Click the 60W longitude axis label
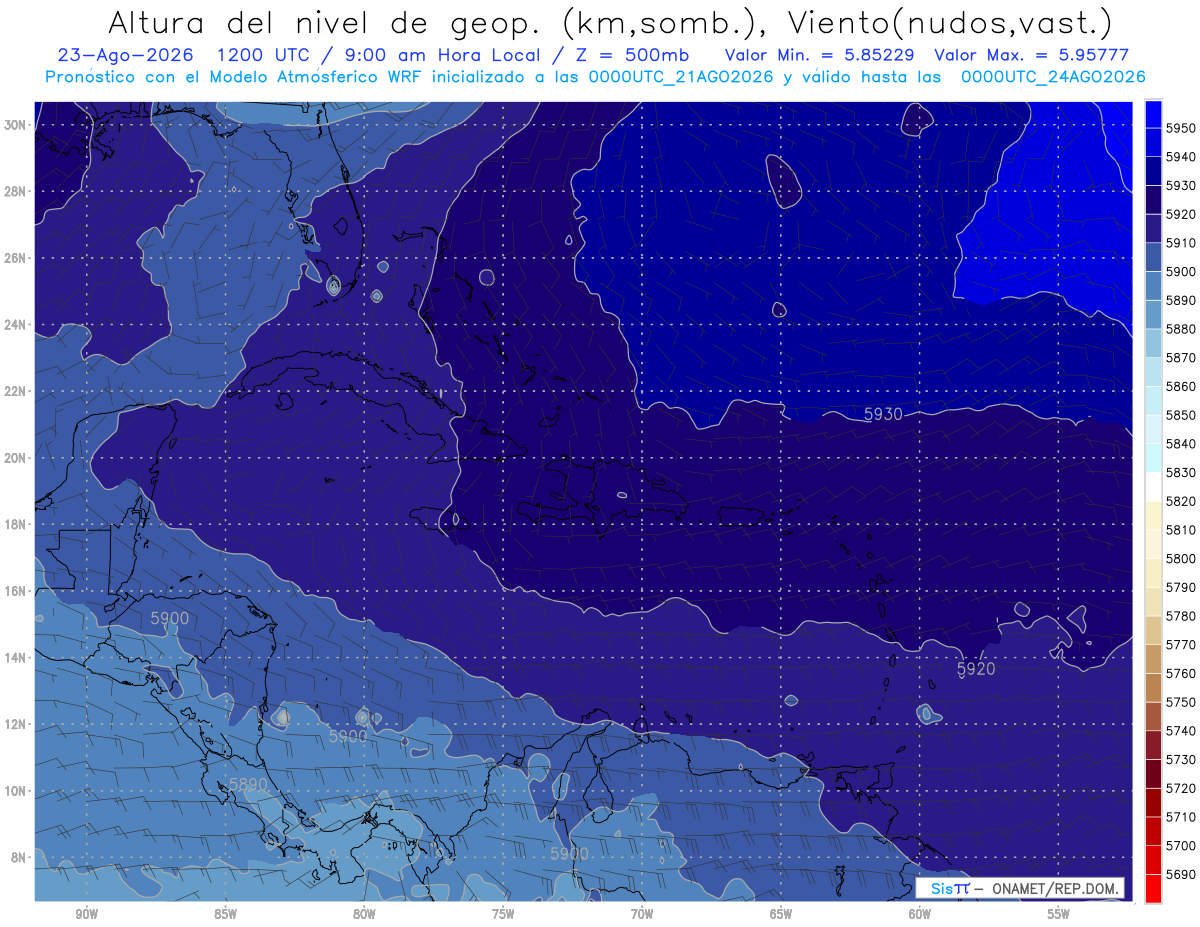The height and width of the screenshot is (927, 1200). (920, 914)
